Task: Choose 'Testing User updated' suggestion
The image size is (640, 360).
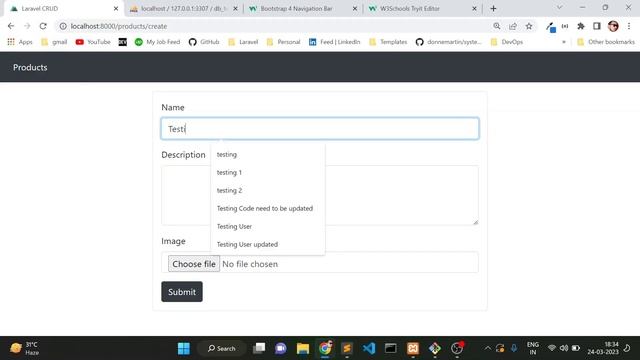Action: (268, 244)
